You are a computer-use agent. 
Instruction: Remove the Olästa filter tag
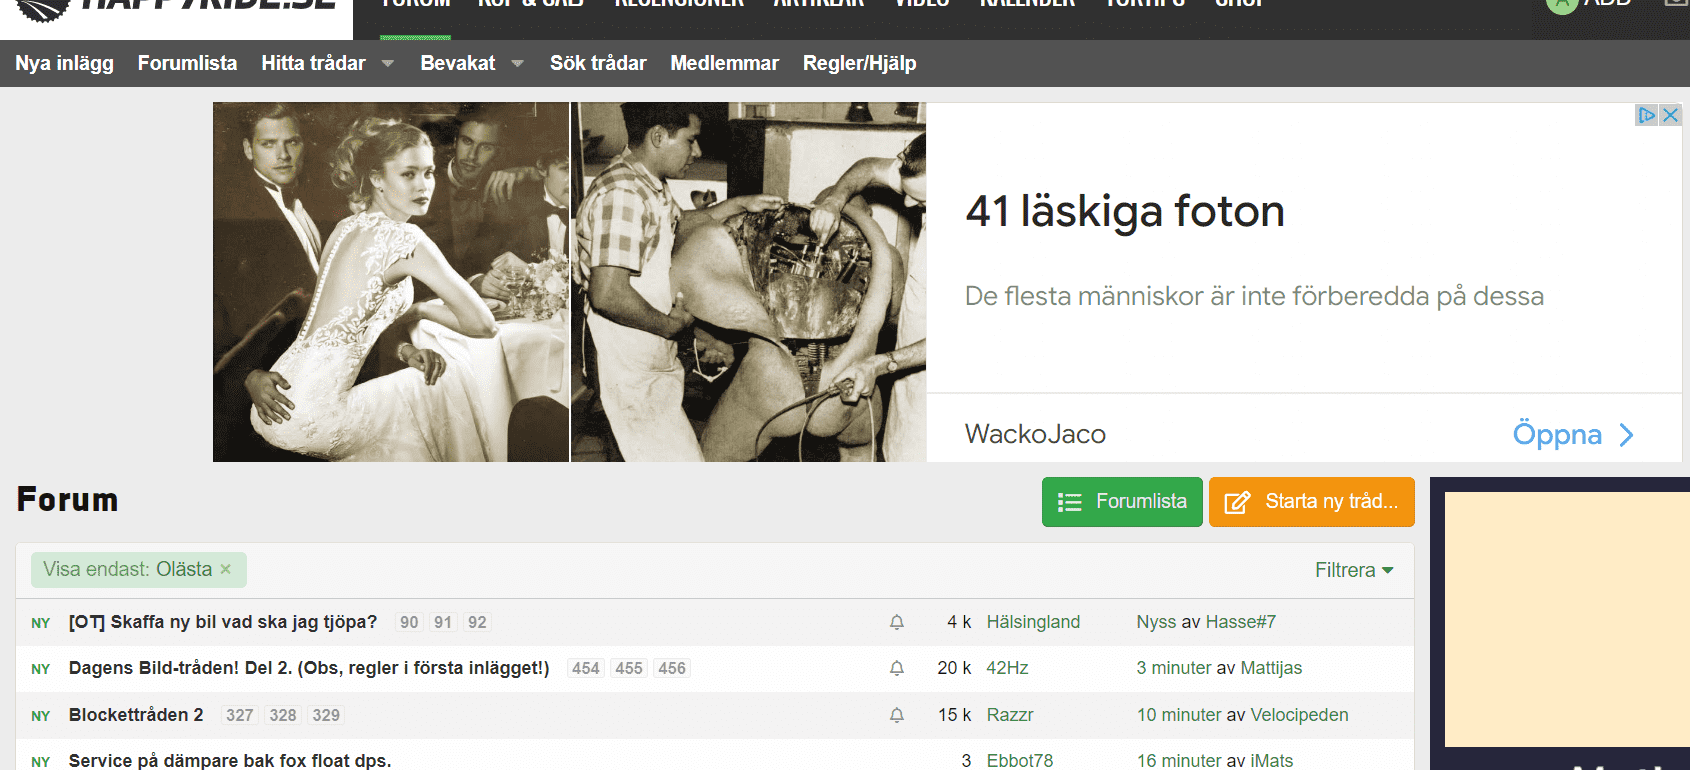coord(226,569)
